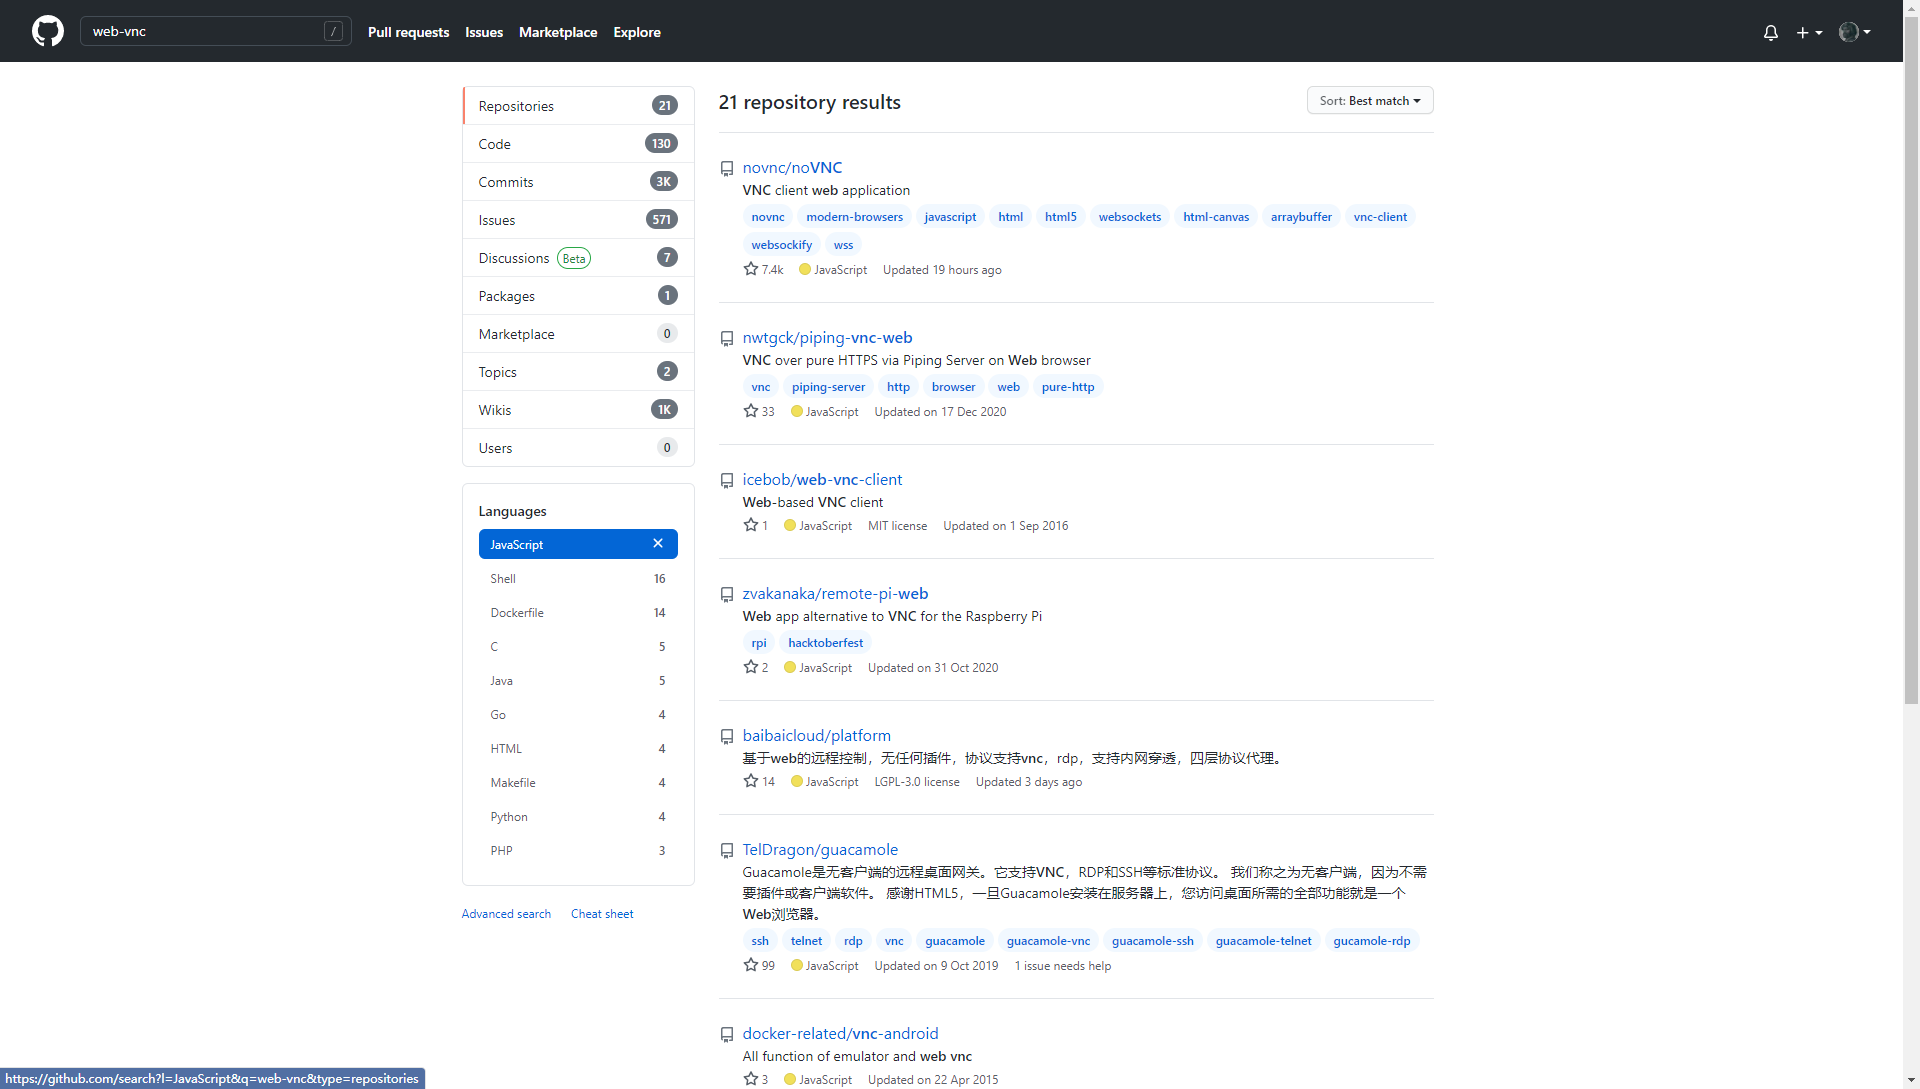Screen dimensions: 1920x1089
Task: Click the star icon for novnc/noVNC
Action: [x=751, y=269]
